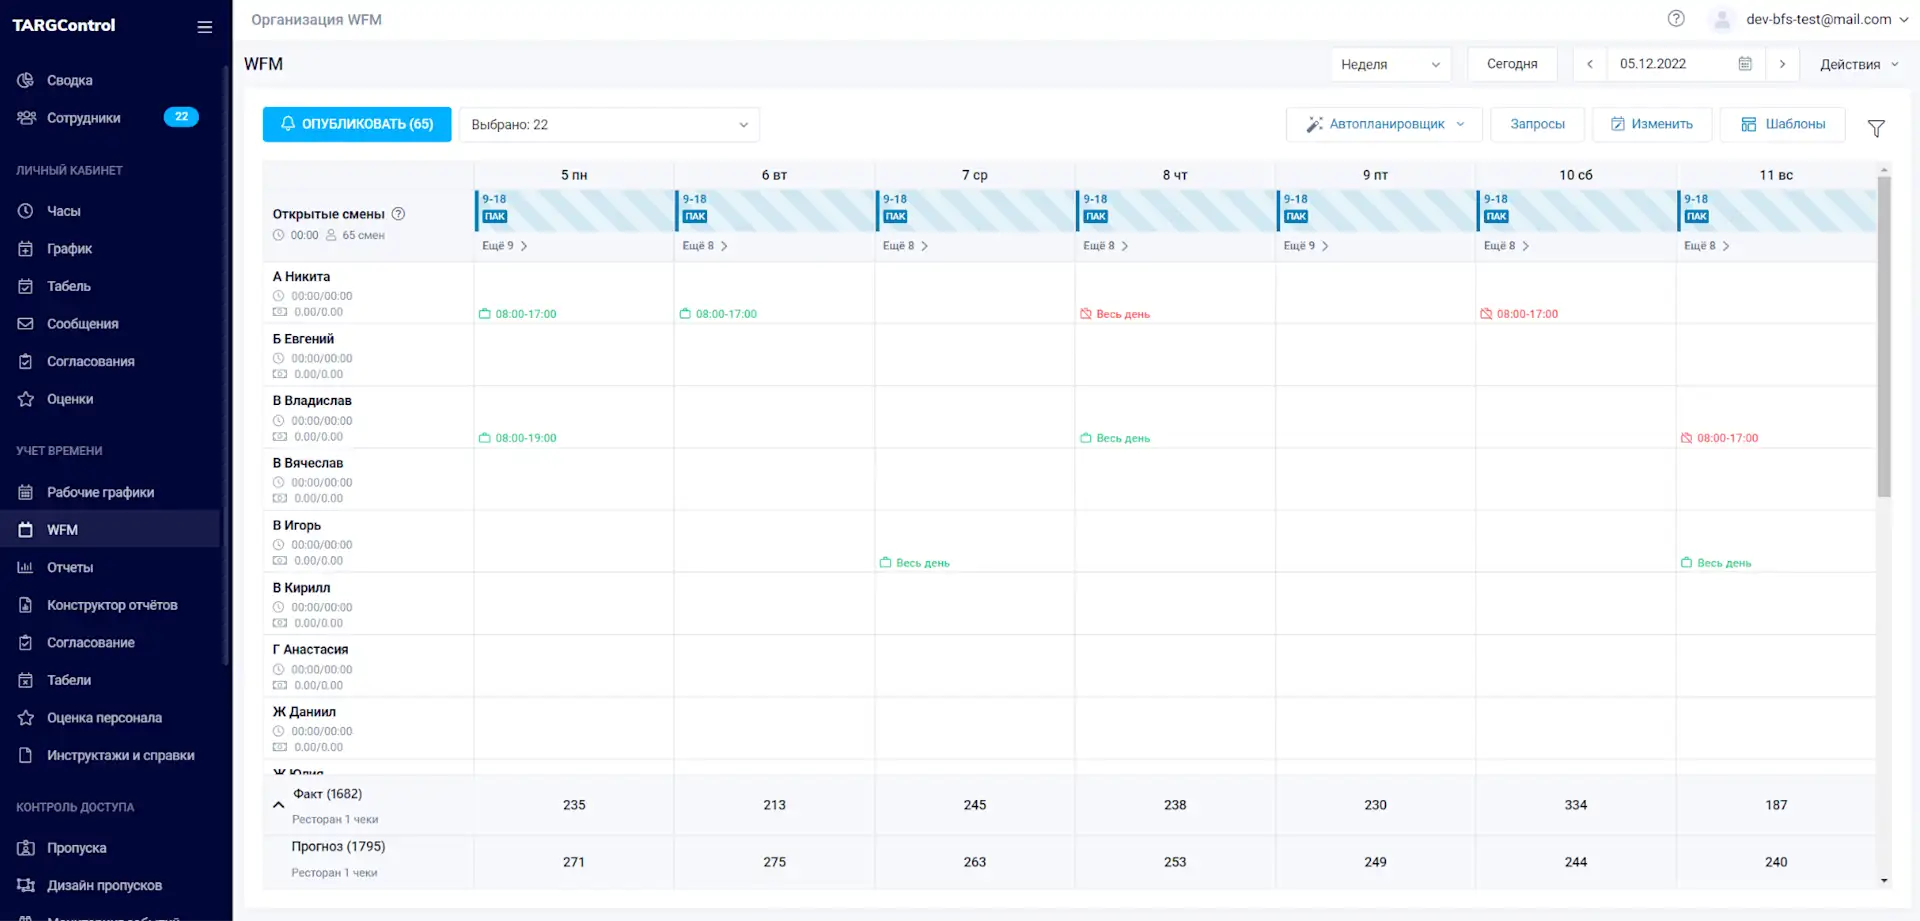Expand Ещё 9 open shifts on Friday
The height and width of the screenshot is (921, 1920).
[1306, 246]
